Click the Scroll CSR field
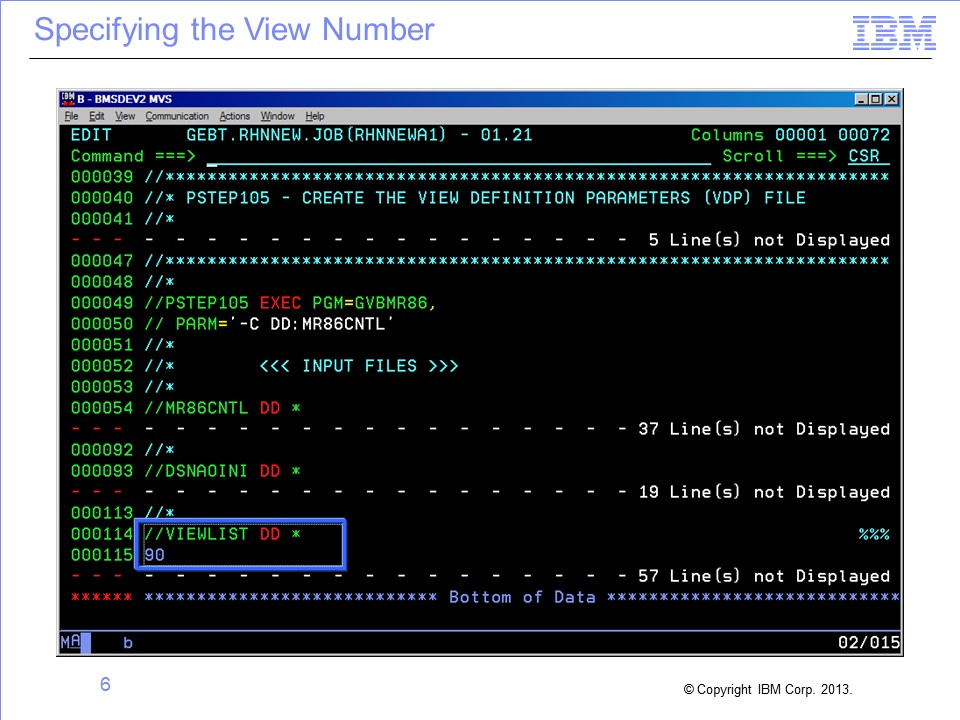The height and width of the screenshot is (720, 960). [869, 156]
